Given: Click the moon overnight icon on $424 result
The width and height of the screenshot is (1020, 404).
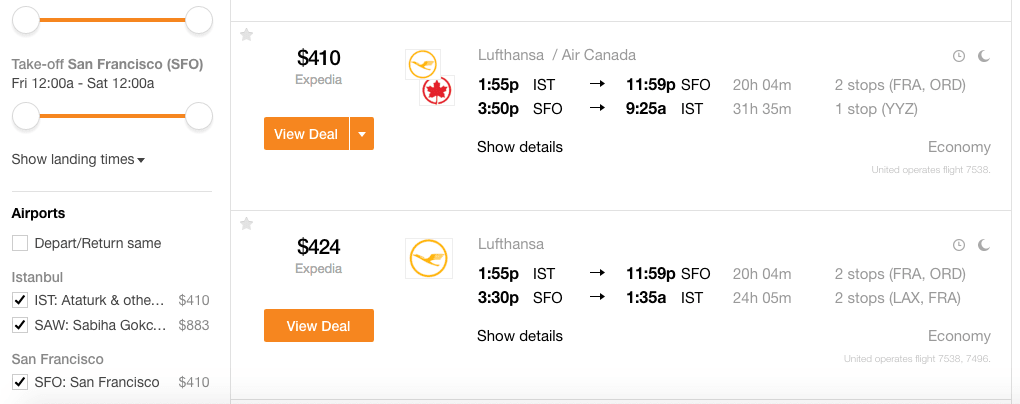Looking at the screenshot, I should click(984, 245).
